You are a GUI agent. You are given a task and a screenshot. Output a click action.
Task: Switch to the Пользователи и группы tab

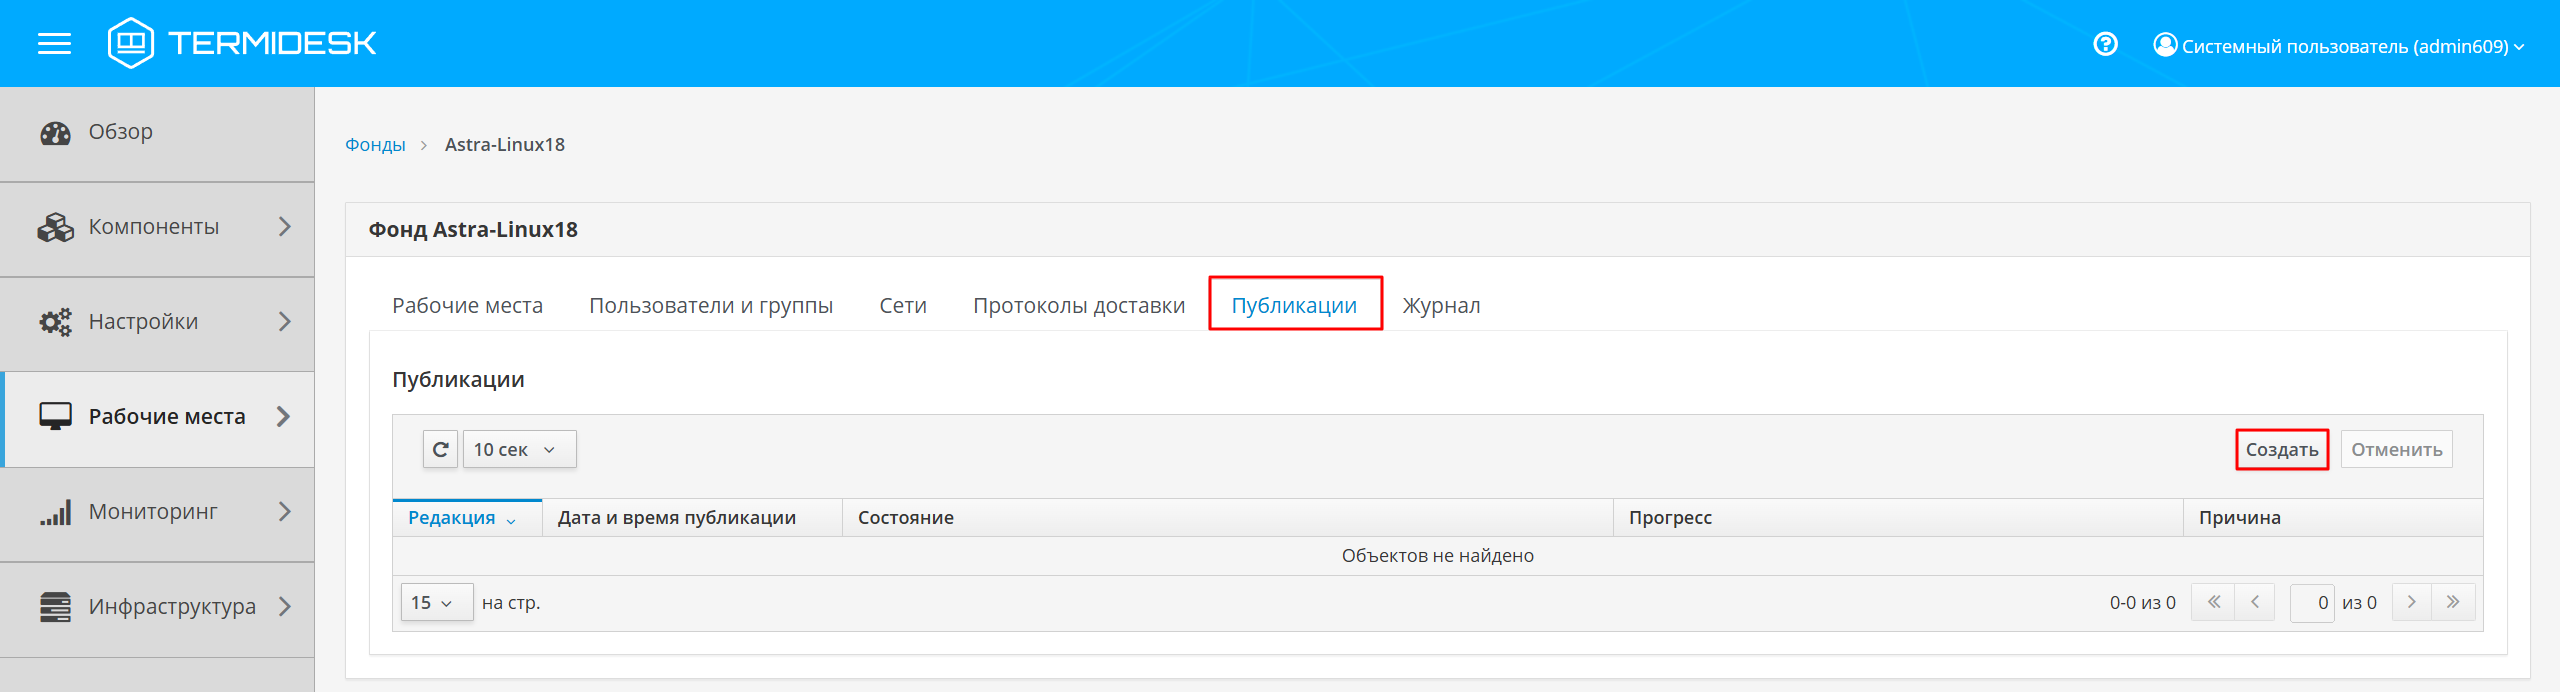pos(711,305)
